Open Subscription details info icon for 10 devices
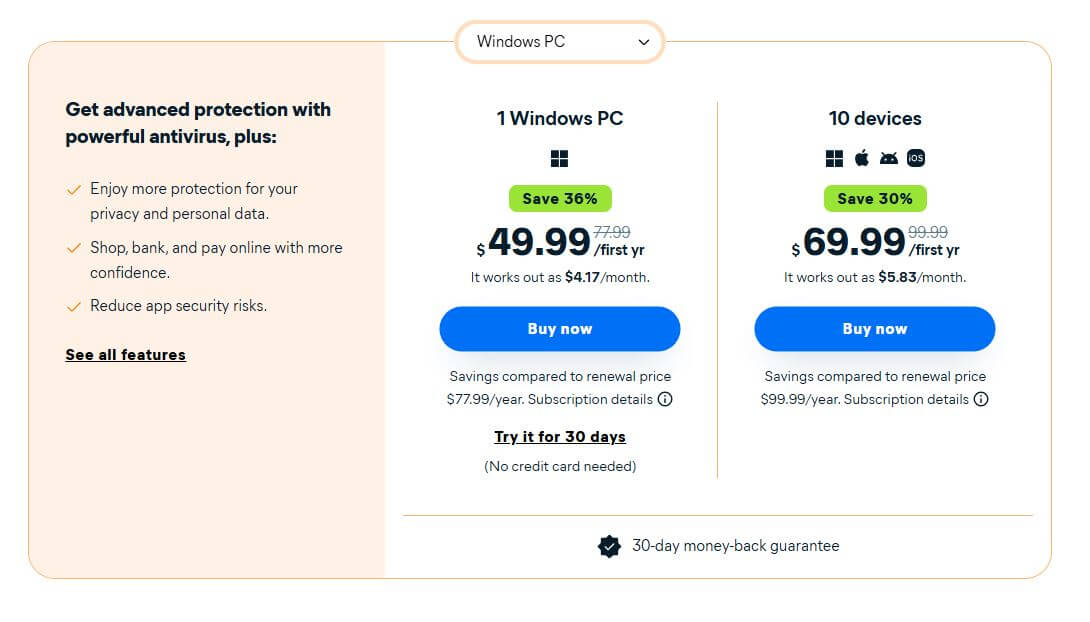 (981, 399)
